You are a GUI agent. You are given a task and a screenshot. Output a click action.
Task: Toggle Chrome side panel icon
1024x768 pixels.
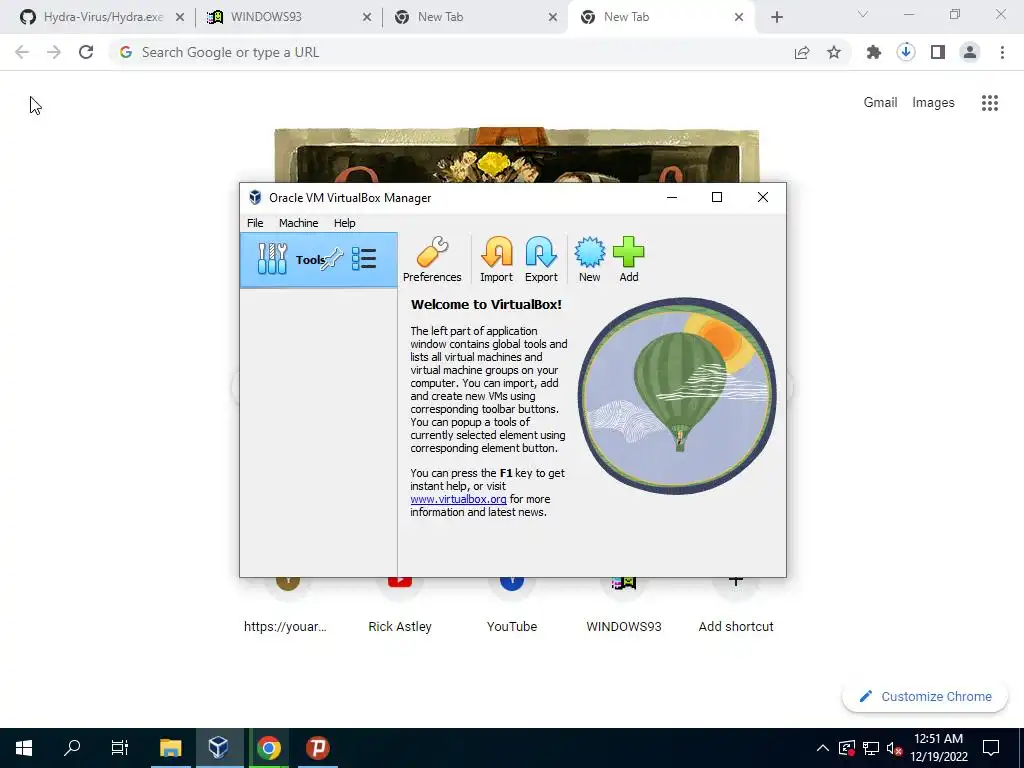point(938,52)
